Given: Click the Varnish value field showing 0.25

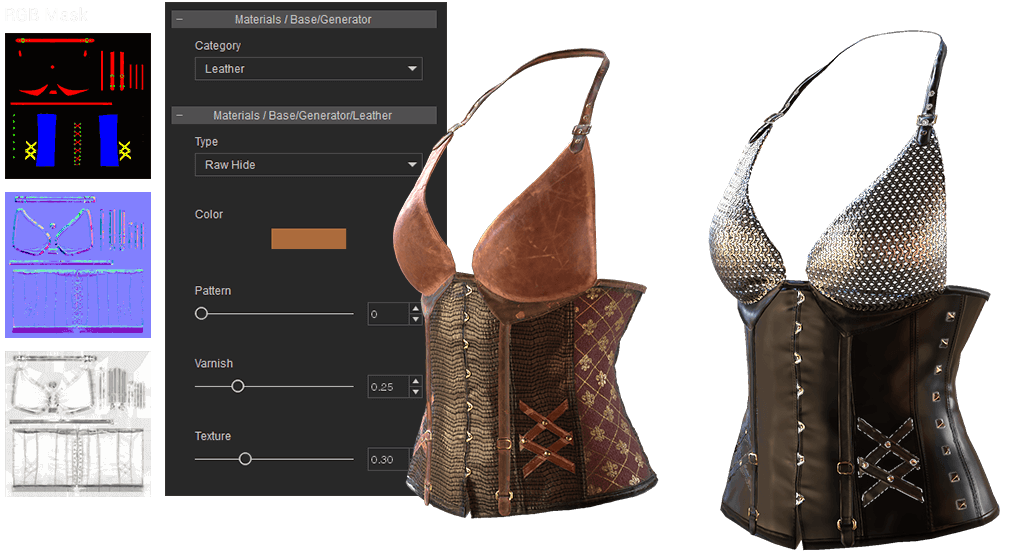Looking at the screenshot, I should (x=387, y=387).
